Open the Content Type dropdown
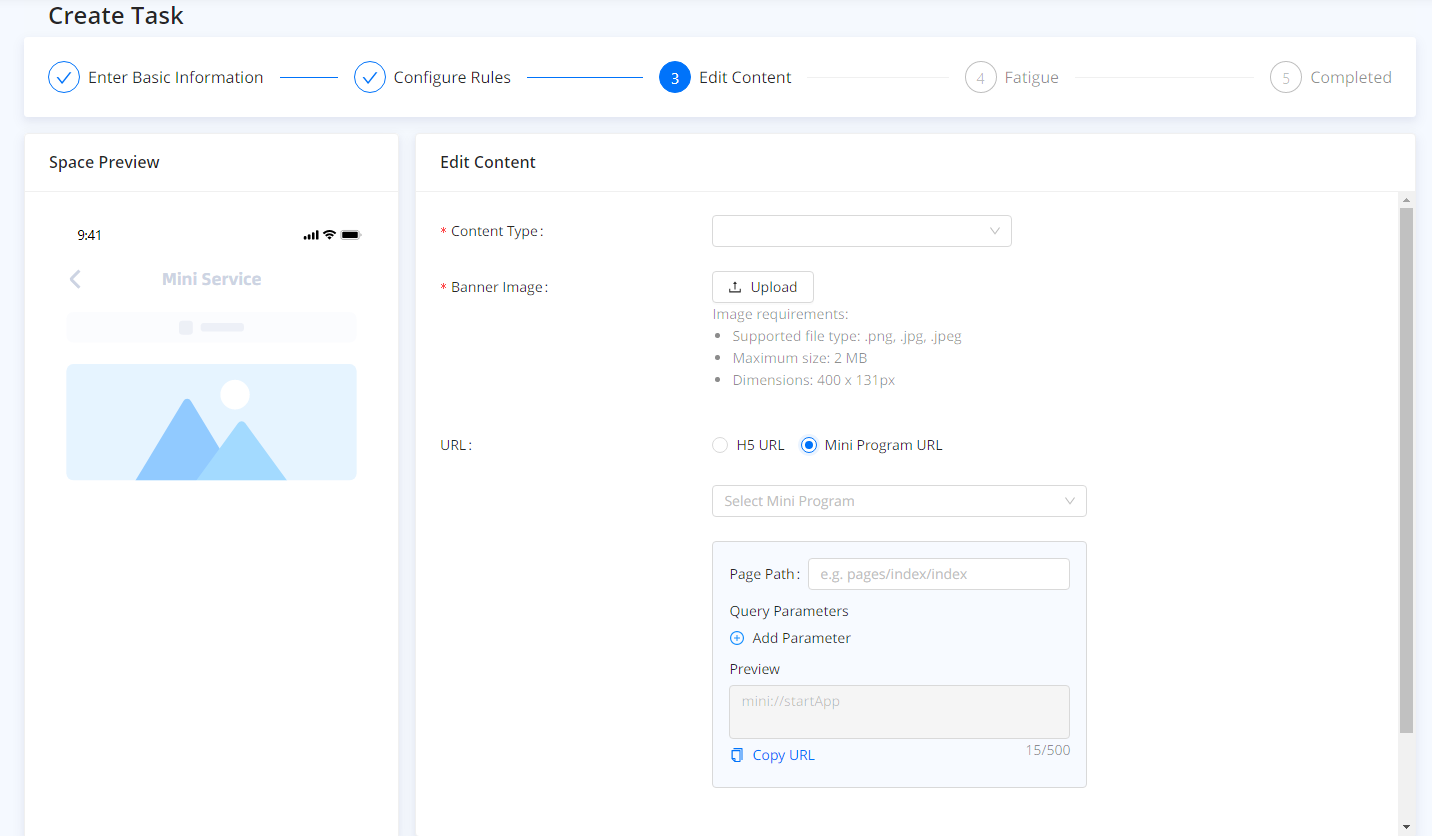Viewport: 1432px width, 836px height. point(861,231)
